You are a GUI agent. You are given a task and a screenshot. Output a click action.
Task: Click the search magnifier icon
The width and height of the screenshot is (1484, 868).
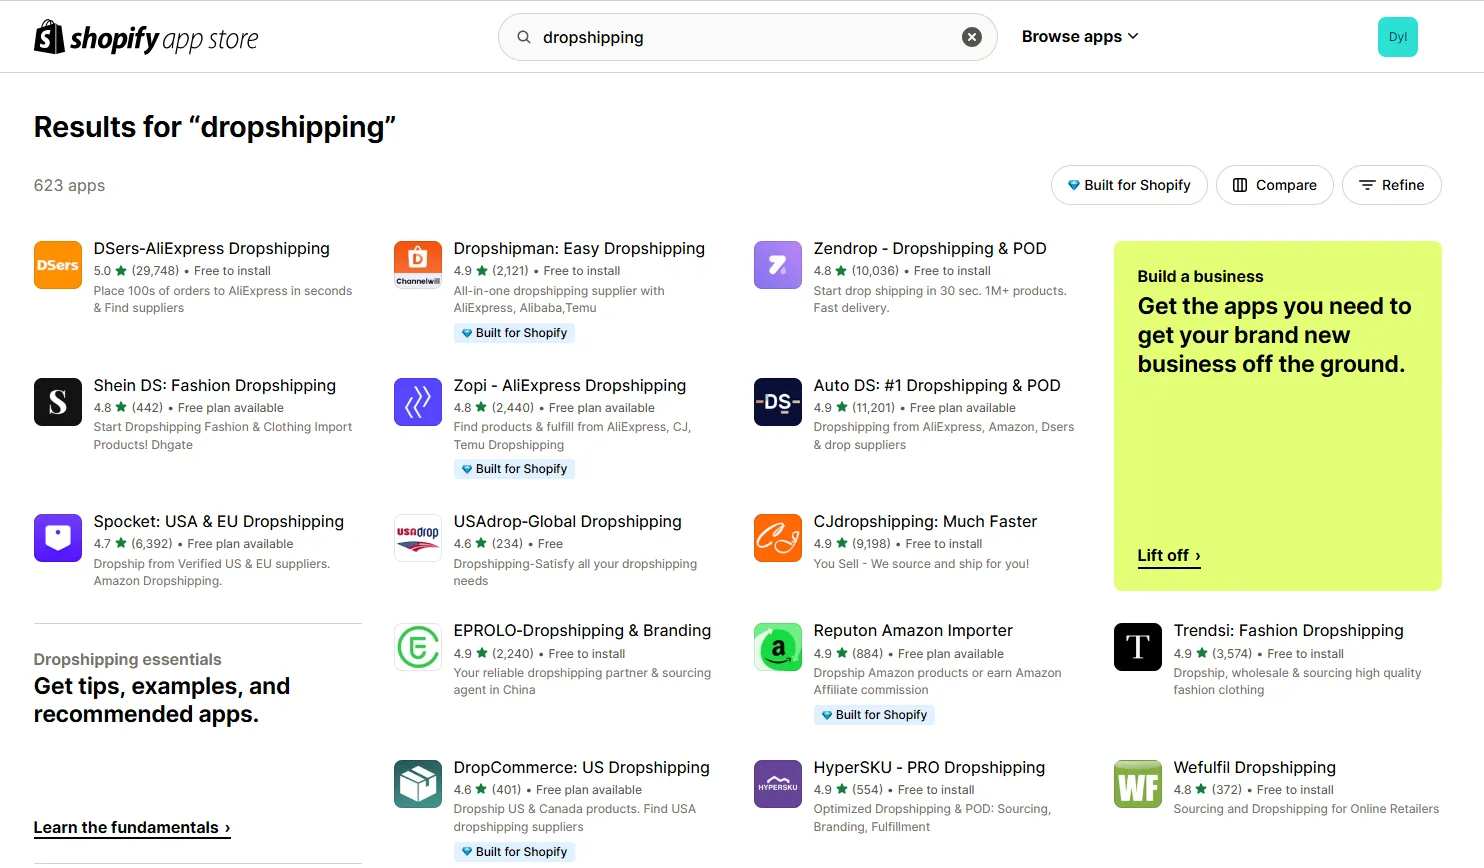[524, 37]
